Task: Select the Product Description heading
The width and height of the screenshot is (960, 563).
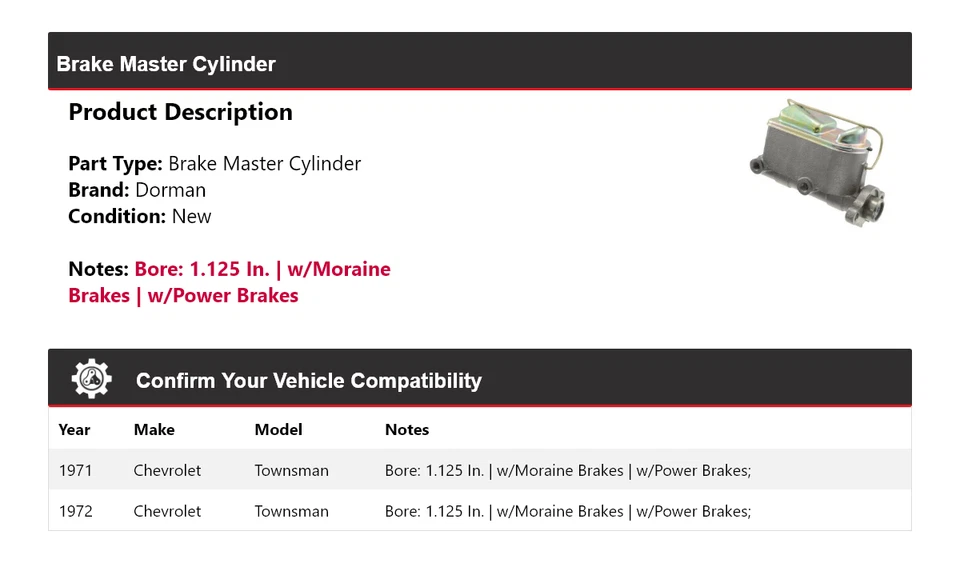Action: (180, 112)
